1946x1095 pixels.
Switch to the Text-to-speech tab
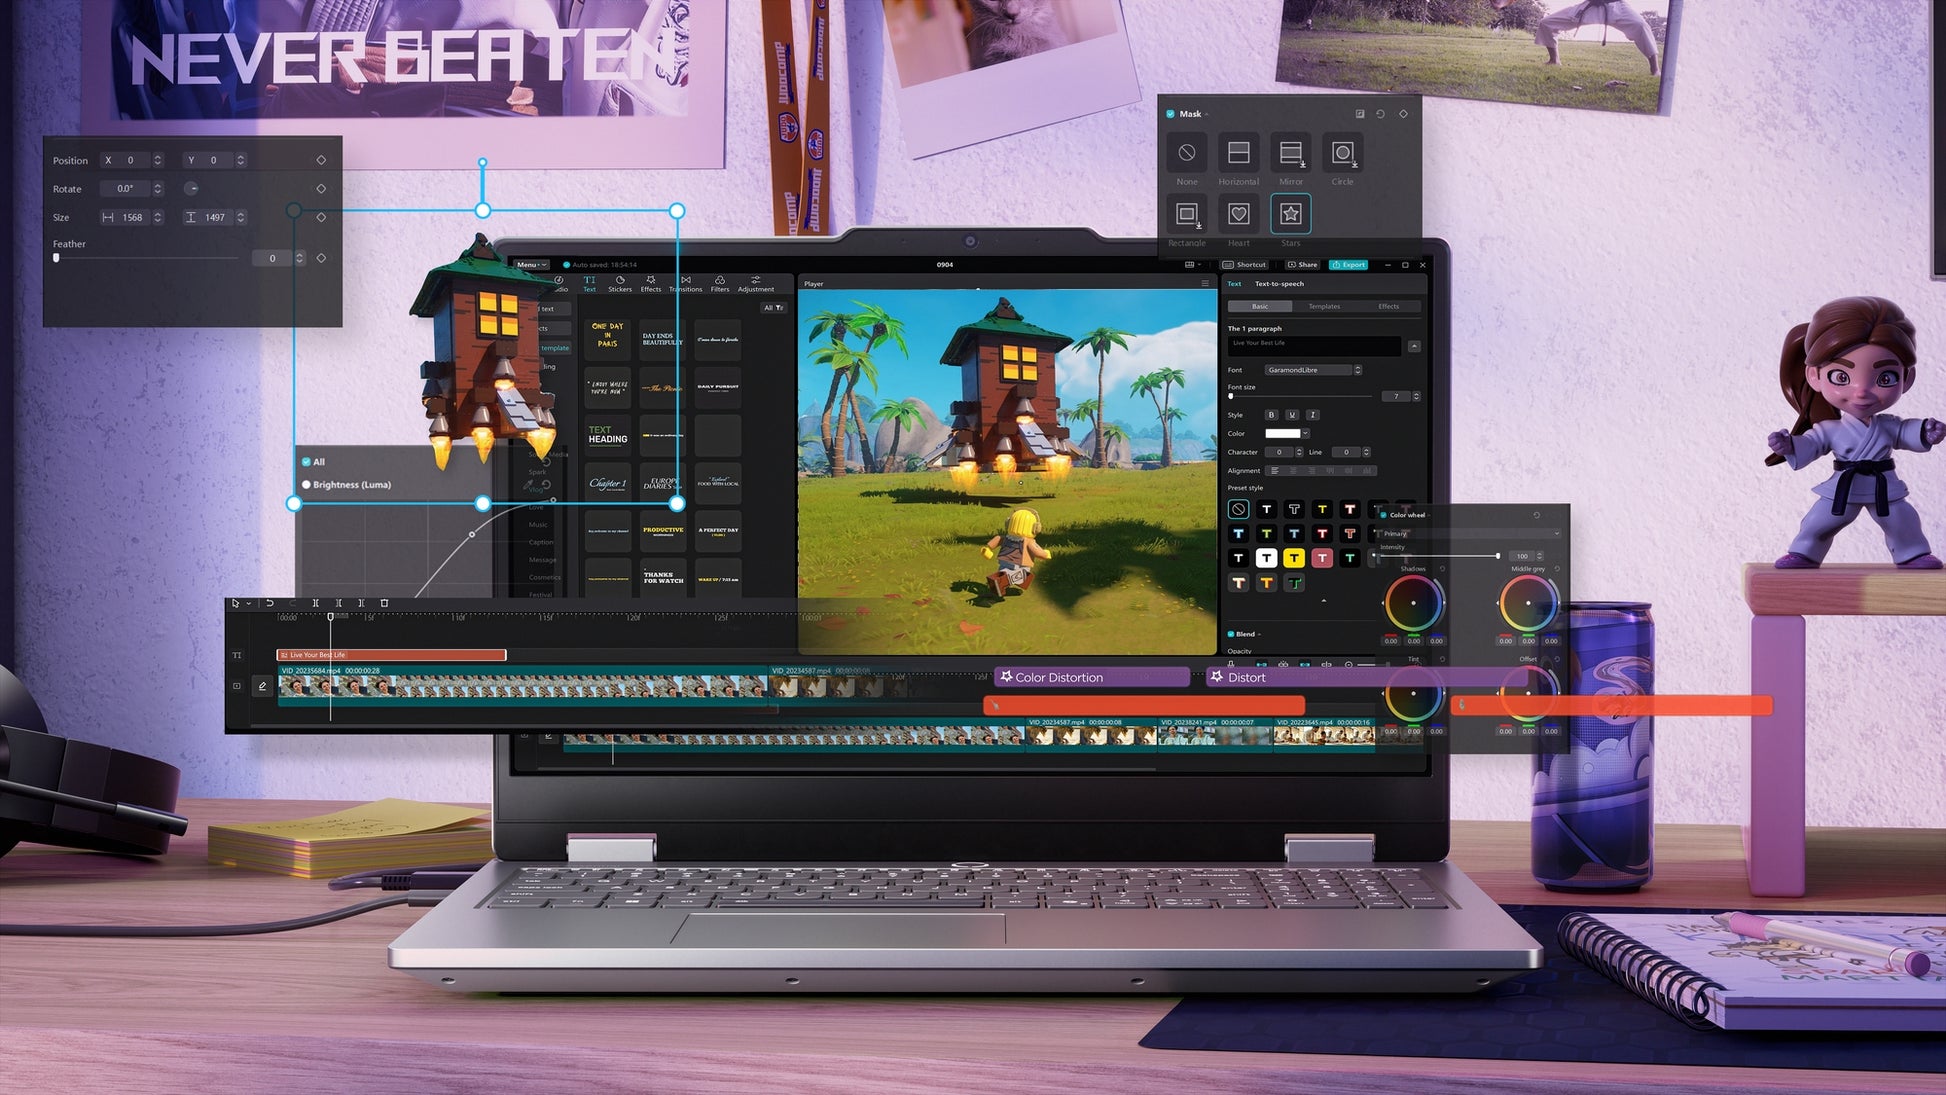[1279, 284]
